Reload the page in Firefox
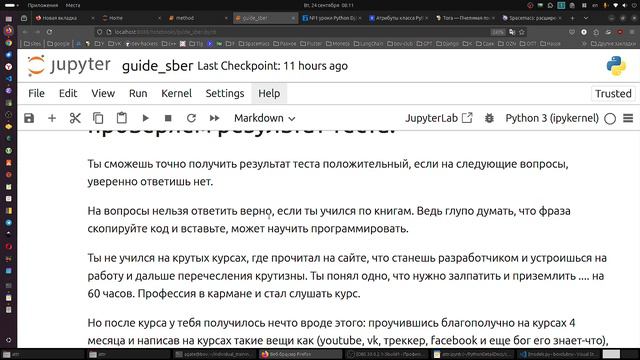Viewport: 640px width, 360px height. (49, 32)
